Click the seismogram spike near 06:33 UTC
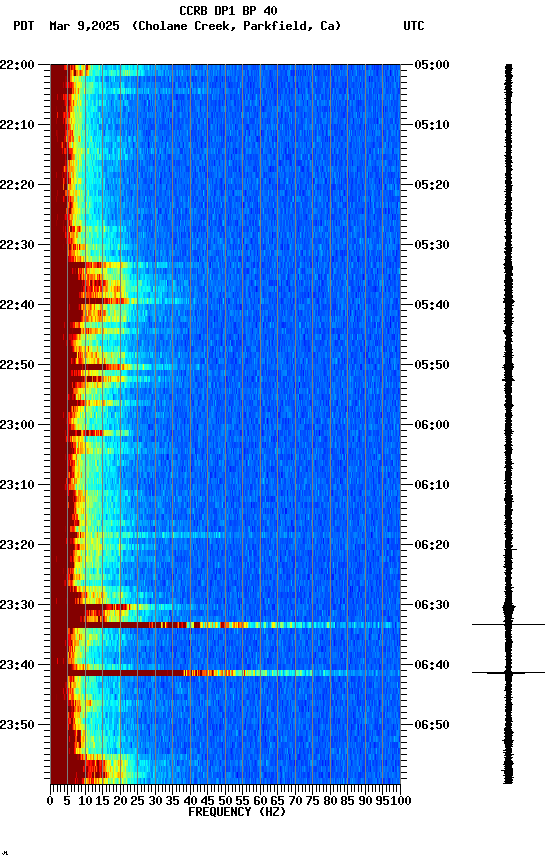Screen dimensions: 552x864 point(508,625)
